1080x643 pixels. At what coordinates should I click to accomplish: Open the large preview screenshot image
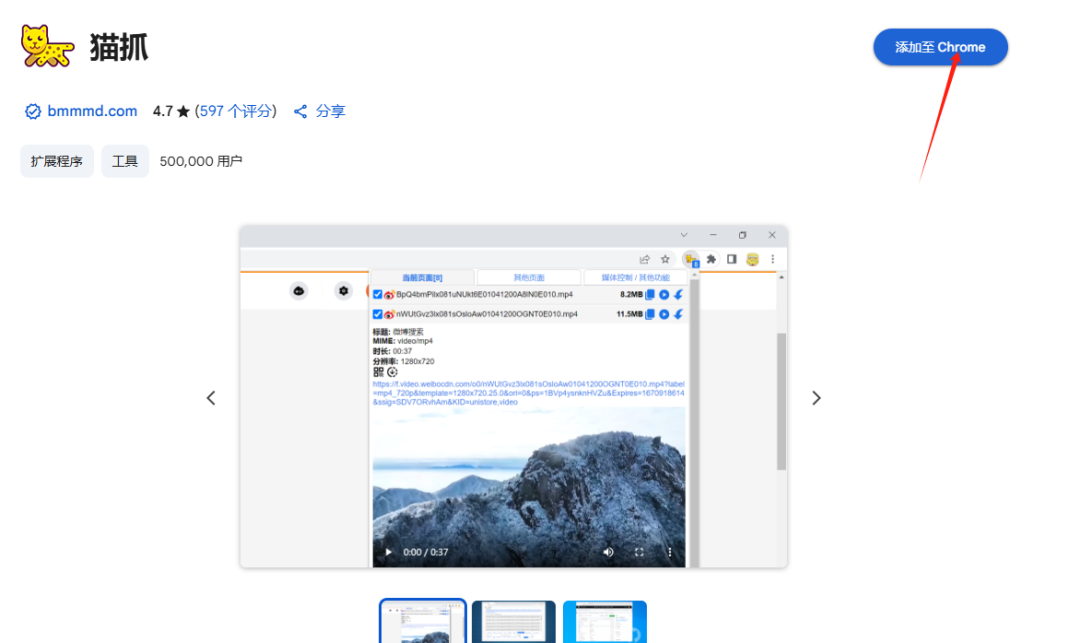tap(514, 397)
